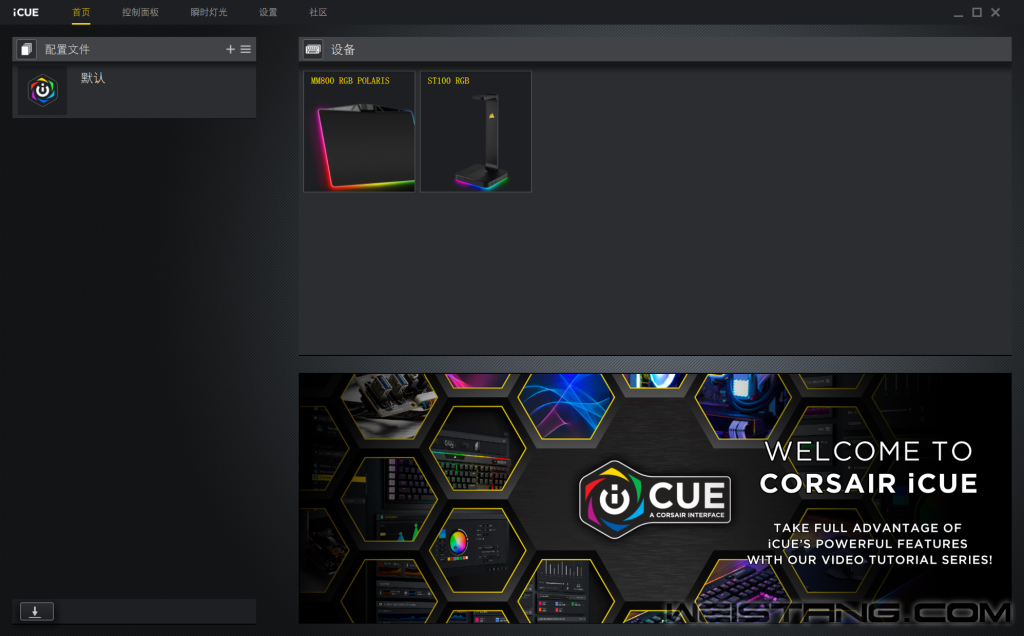The image size is (1024, 636).
Task: Minimize the iCUE window
Action: (x=958, y=13)
